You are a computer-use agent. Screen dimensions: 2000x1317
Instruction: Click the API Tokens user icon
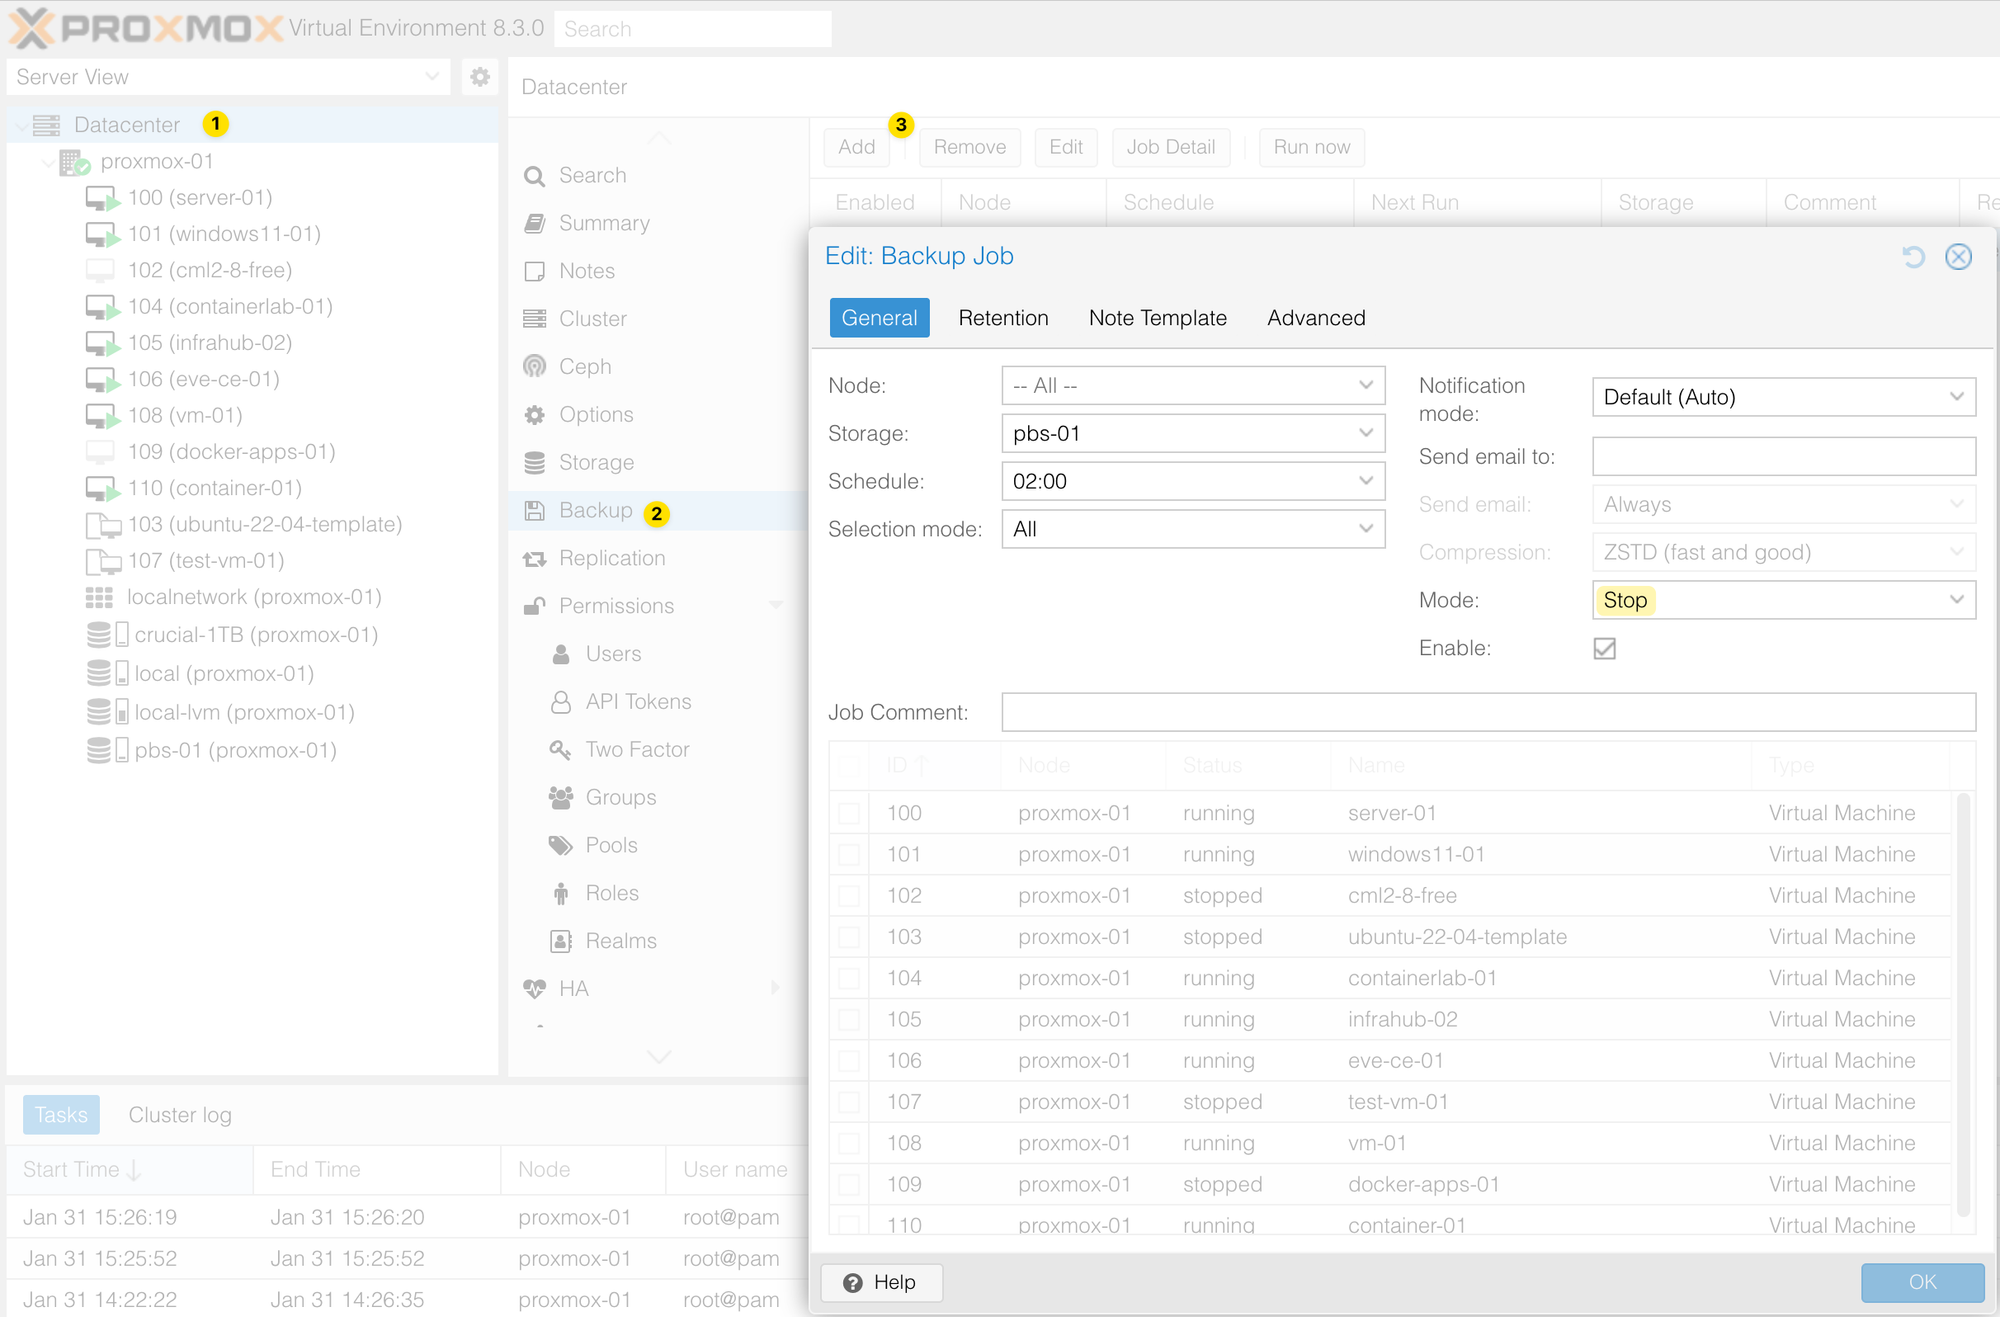(x=561, y=702)
